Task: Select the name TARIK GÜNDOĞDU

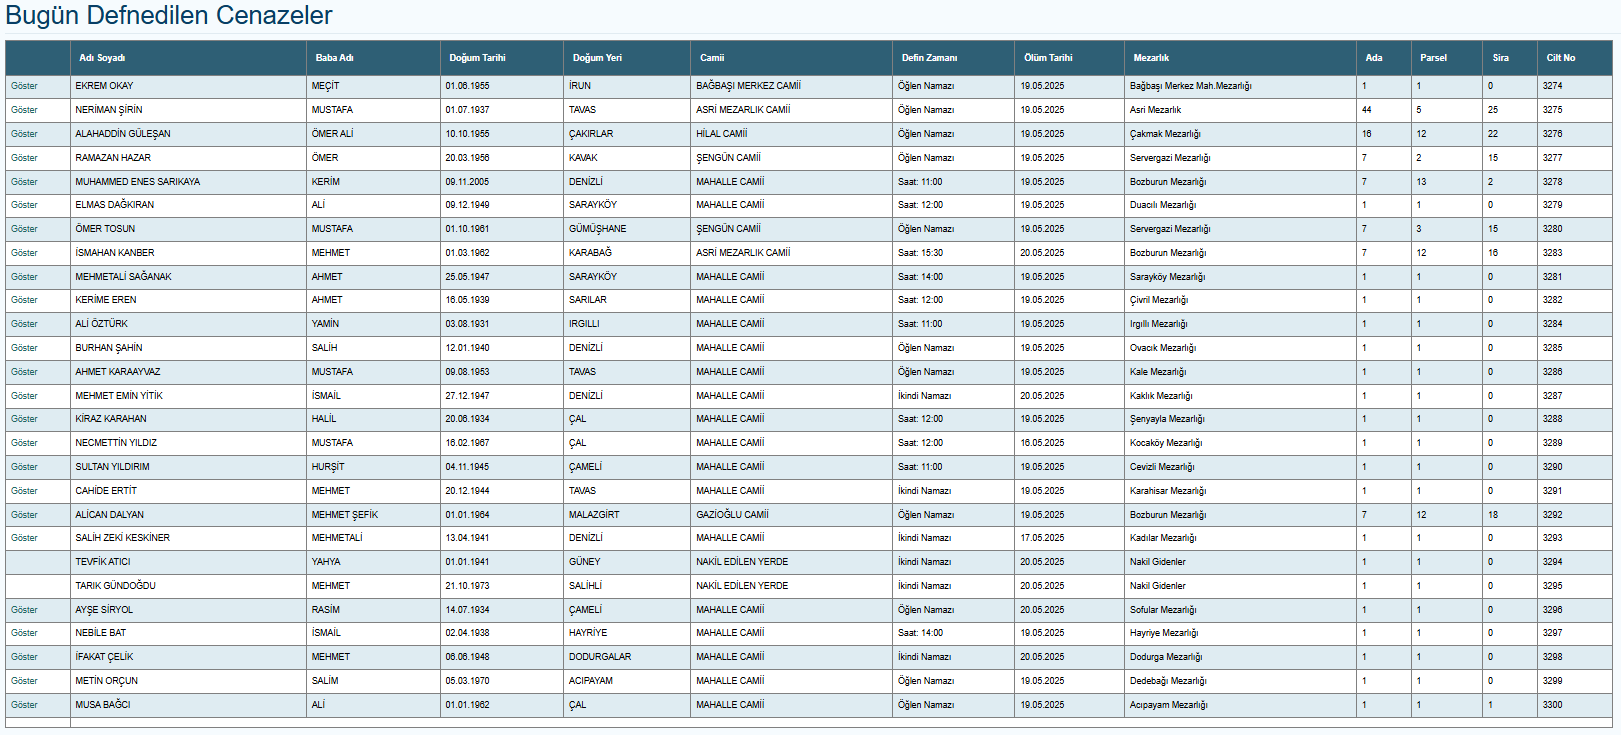Action: click(115, 586)
